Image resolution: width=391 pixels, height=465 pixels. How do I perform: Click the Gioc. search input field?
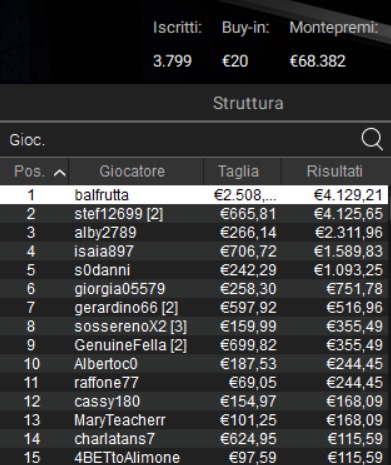coord(180,140)
